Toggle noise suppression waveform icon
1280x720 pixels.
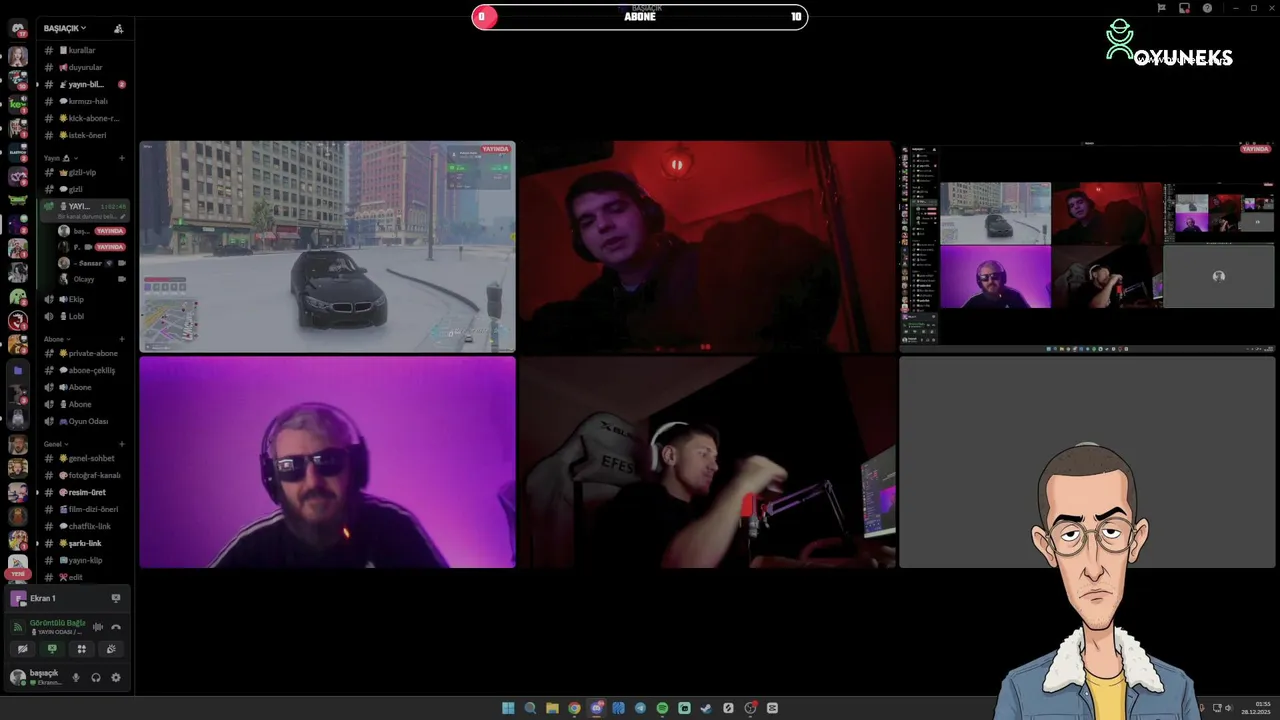coord(98,627)
